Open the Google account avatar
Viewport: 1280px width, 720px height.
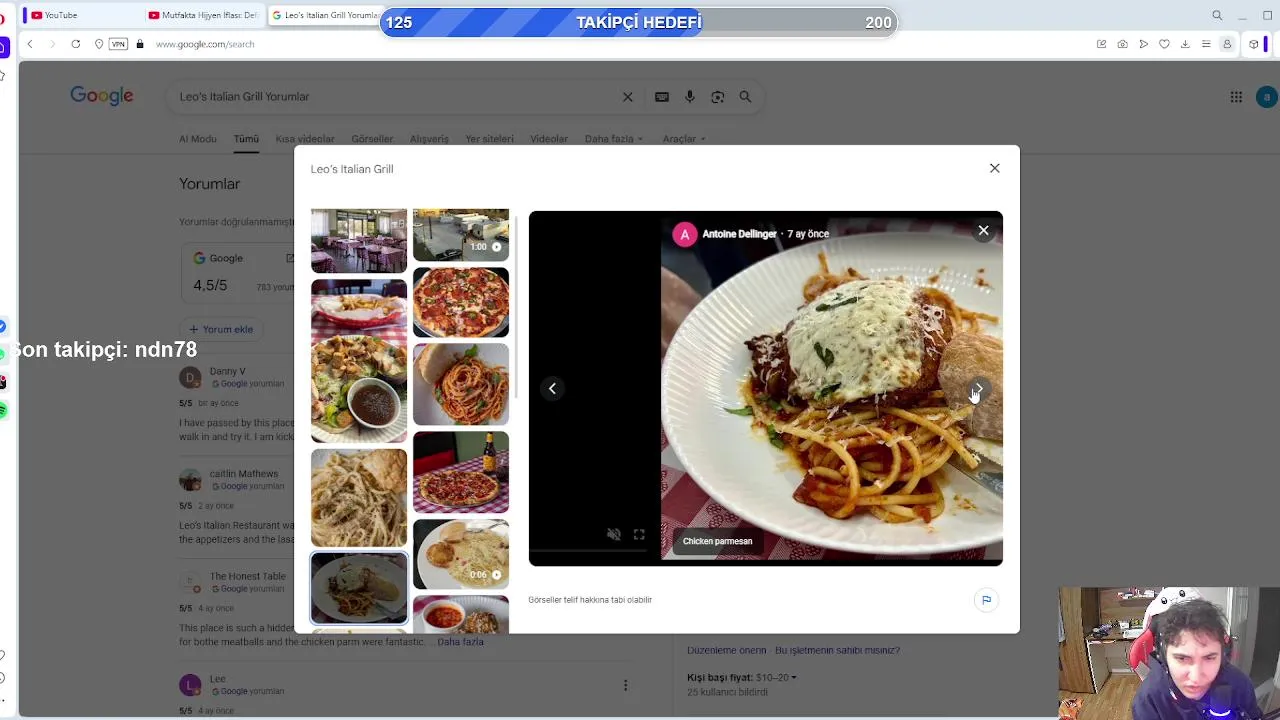1266,97
